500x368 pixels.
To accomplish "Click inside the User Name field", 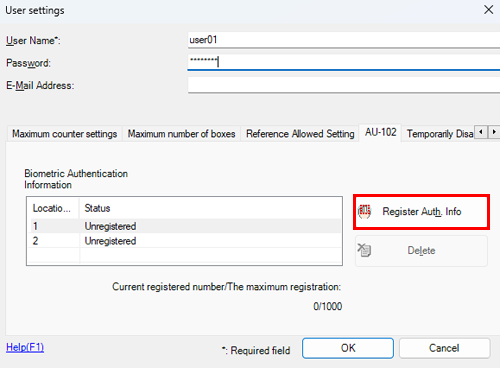I will (344, 40).
